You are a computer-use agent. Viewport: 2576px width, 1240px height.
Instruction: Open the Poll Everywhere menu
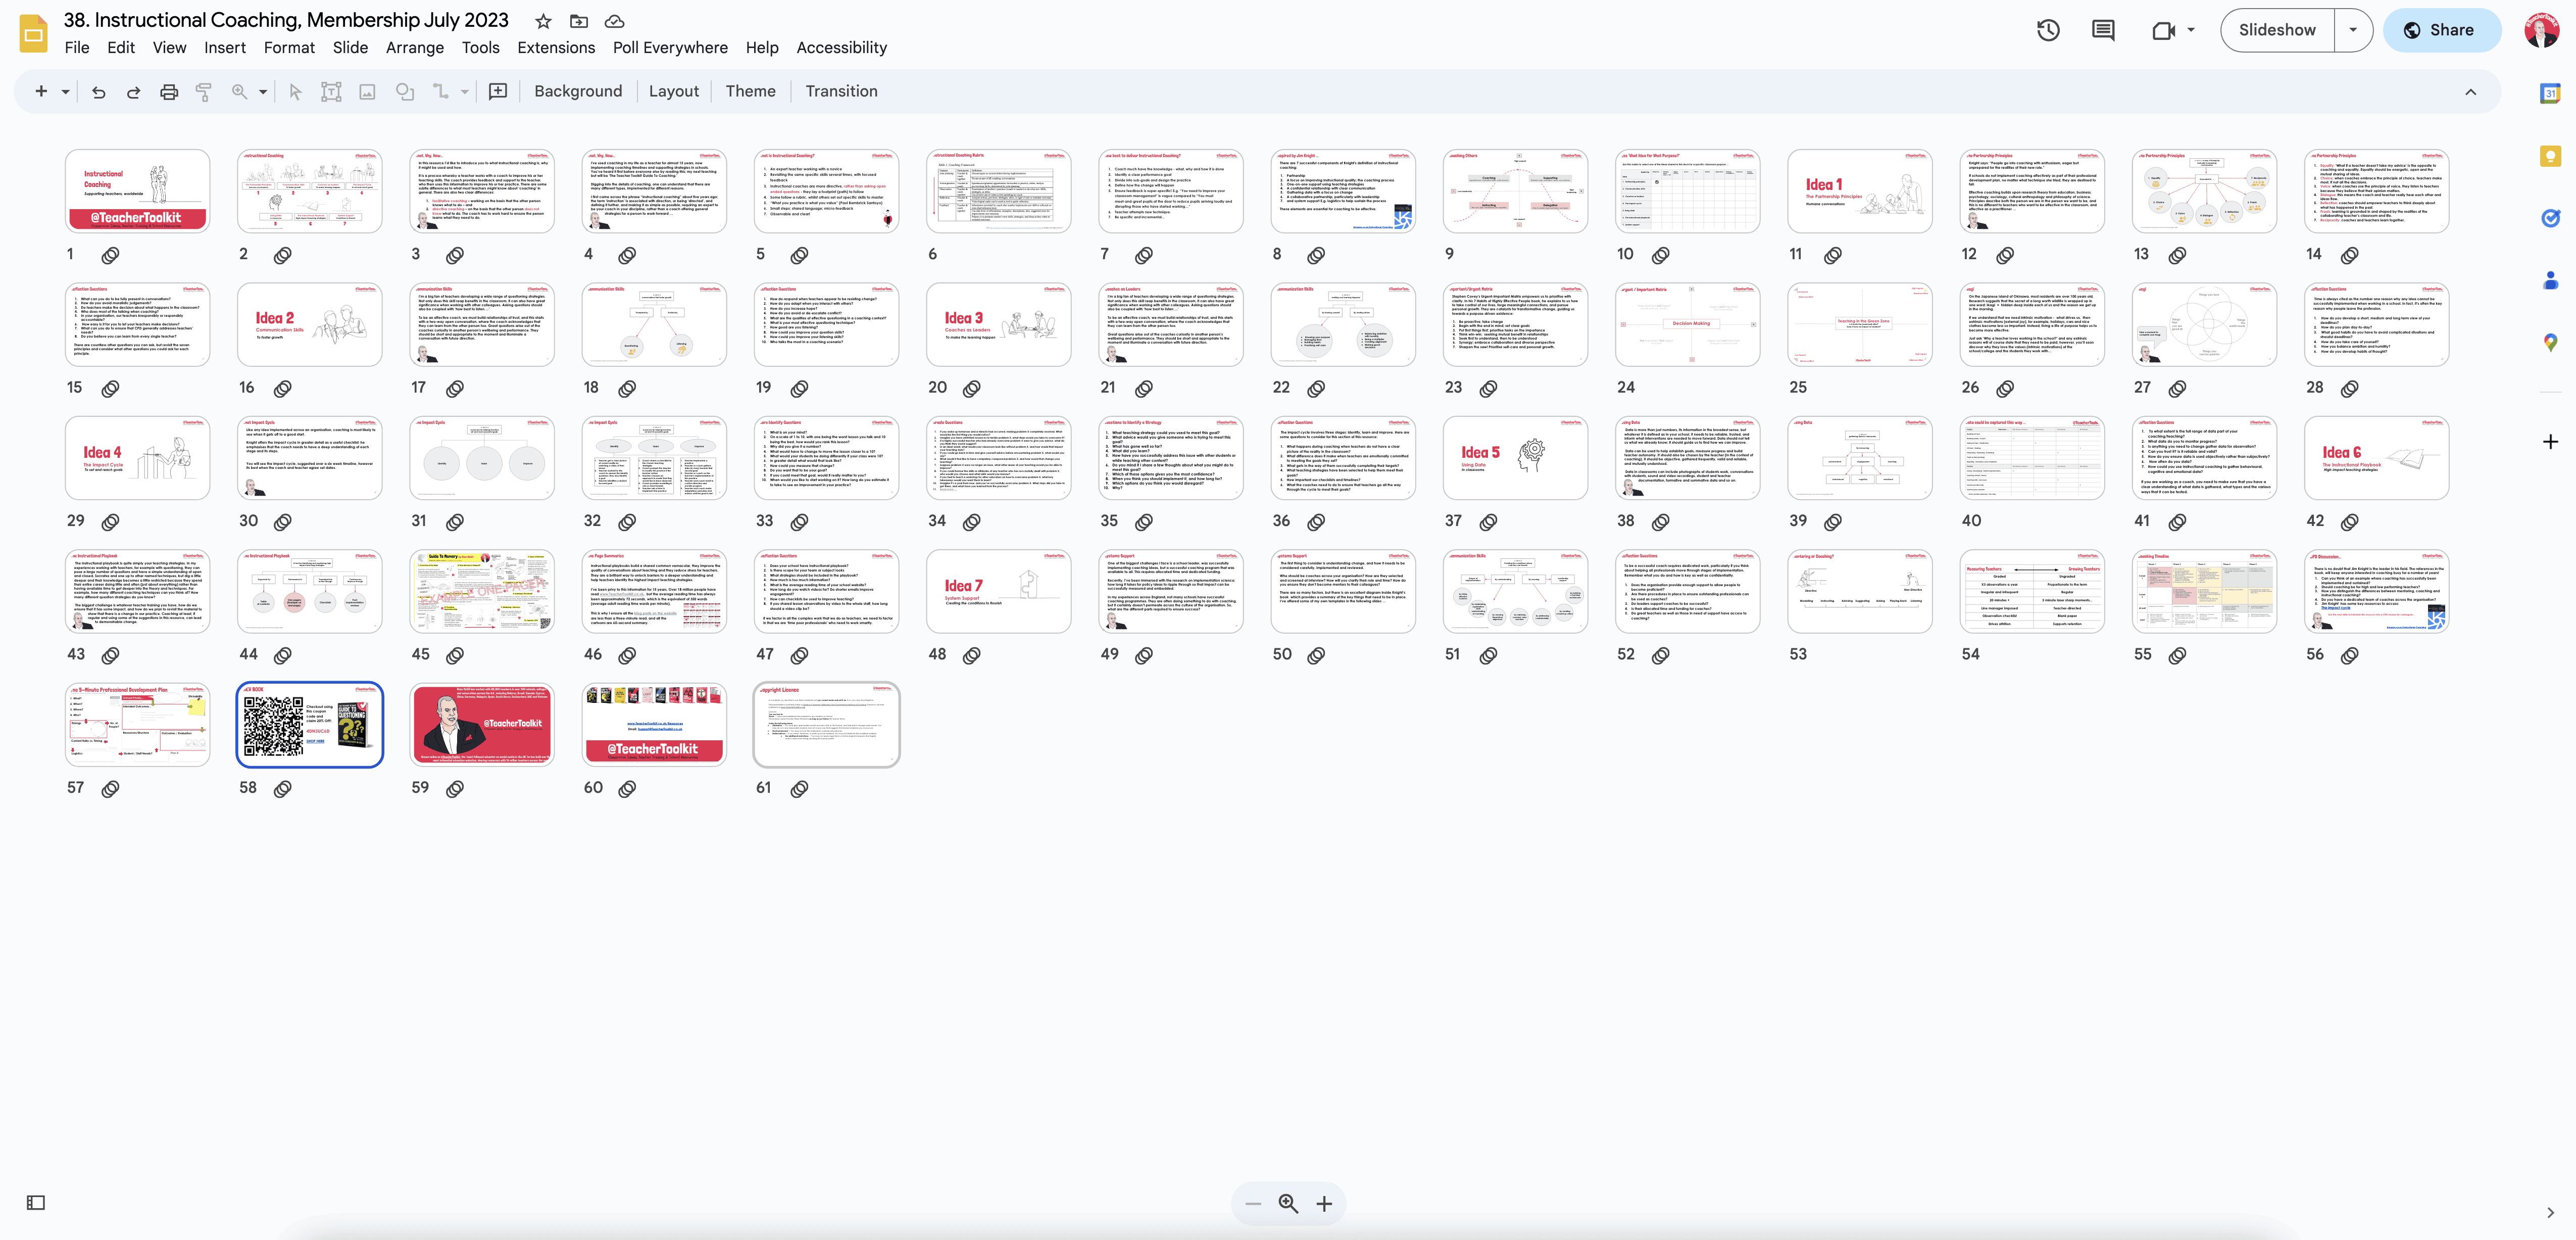pos(669,48)
